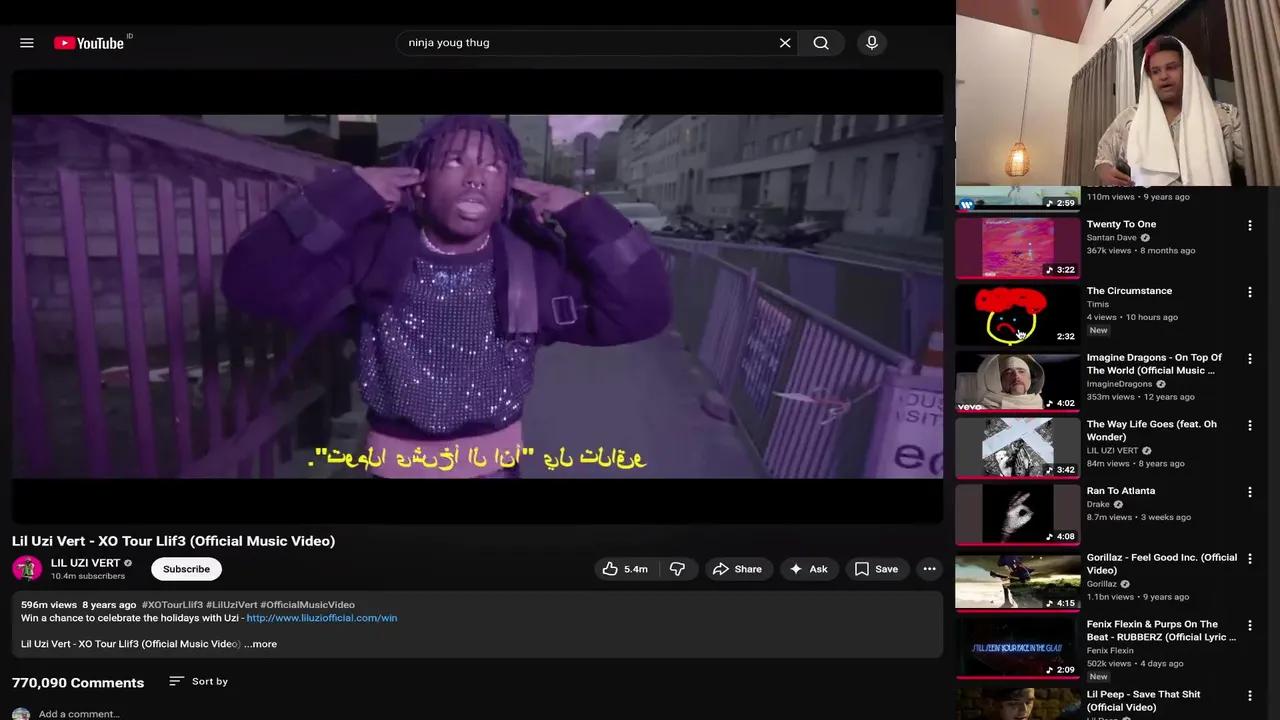Open 'Ran To Atlanta' video title

pos(1121,491)
